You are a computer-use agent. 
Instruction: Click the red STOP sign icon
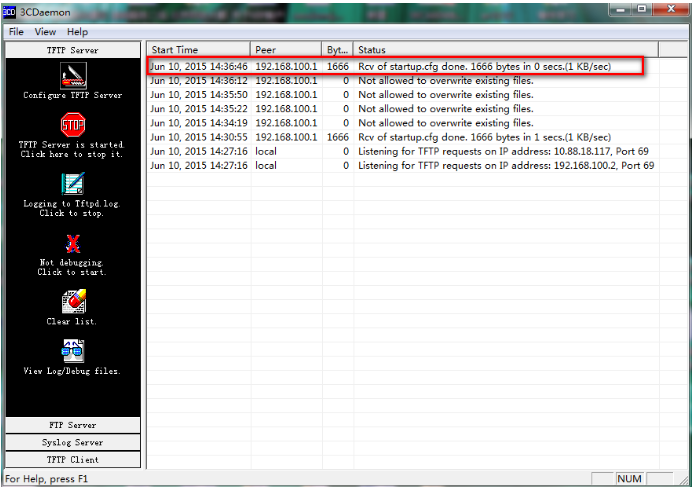pyautogui.click(x=73, y=125)
